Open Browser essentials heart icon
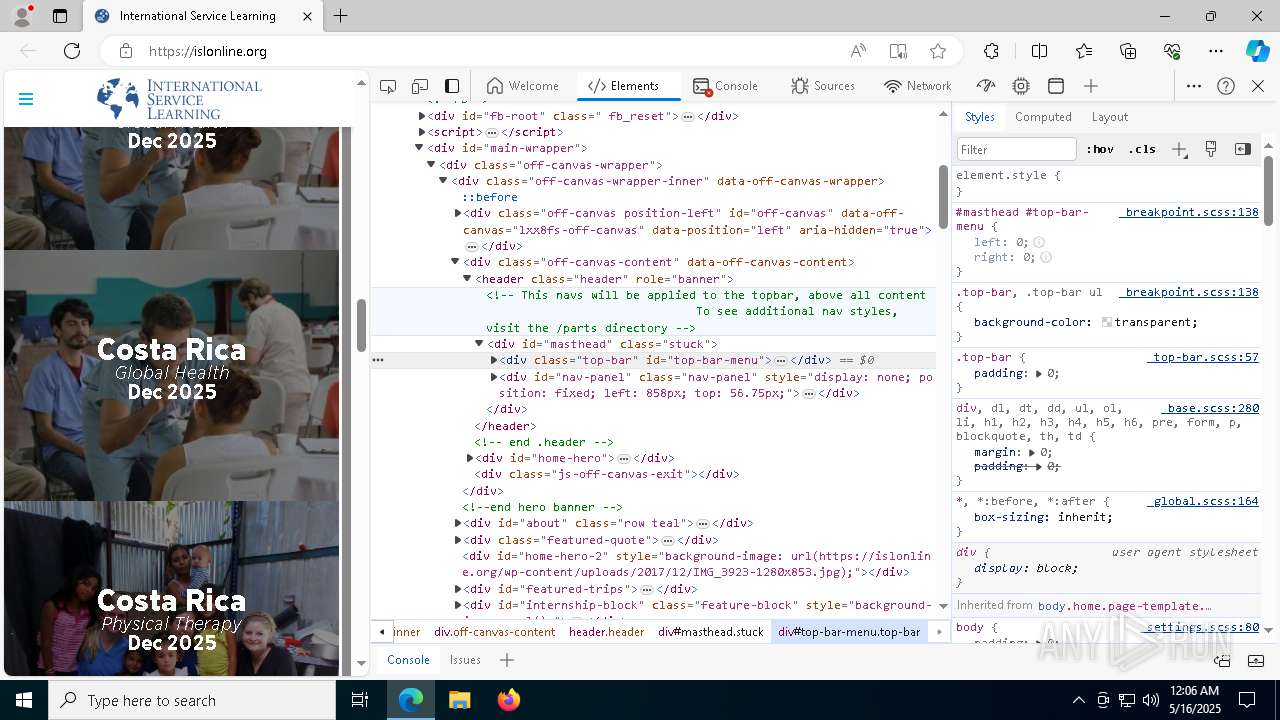The height and width of the screenshot is (720, 1280). [1172, 51]
